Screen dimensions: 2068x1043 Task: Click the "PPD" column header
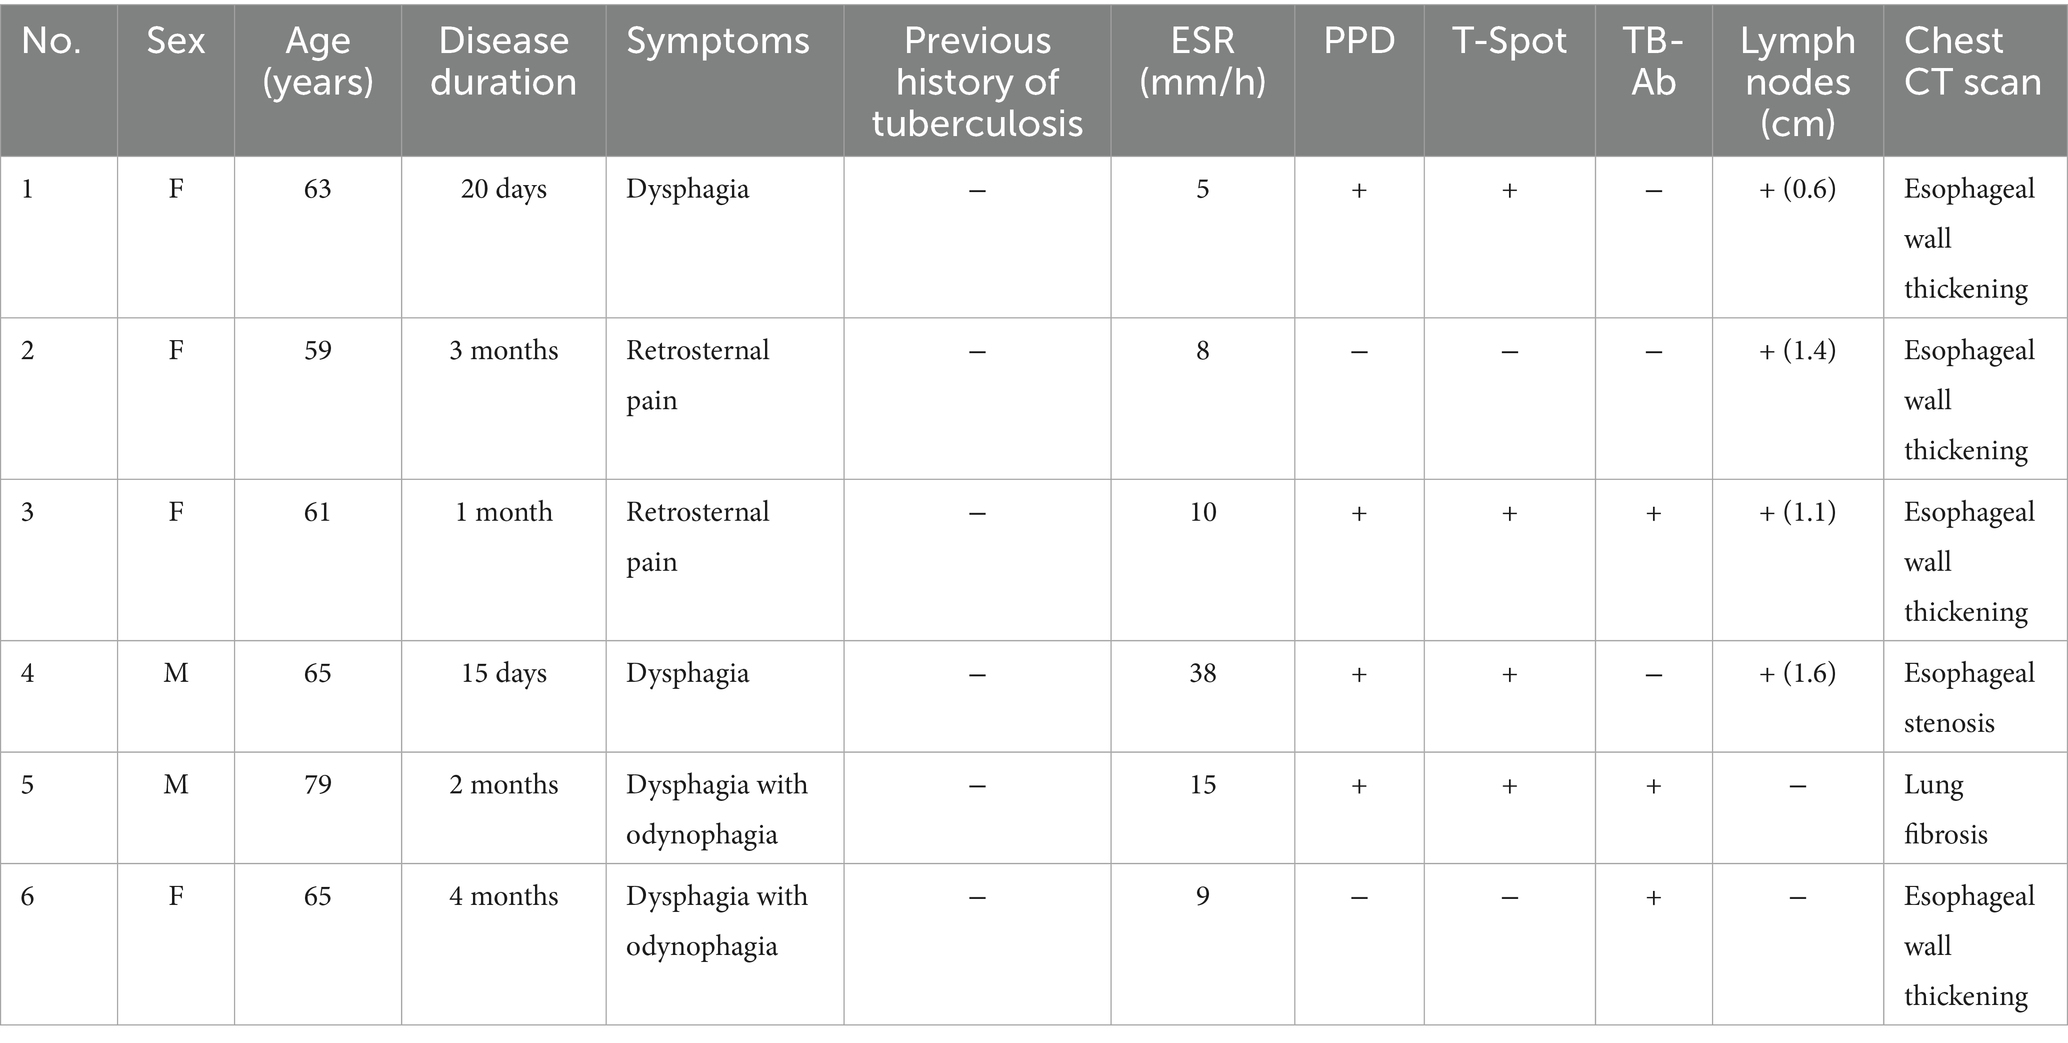1359,41
